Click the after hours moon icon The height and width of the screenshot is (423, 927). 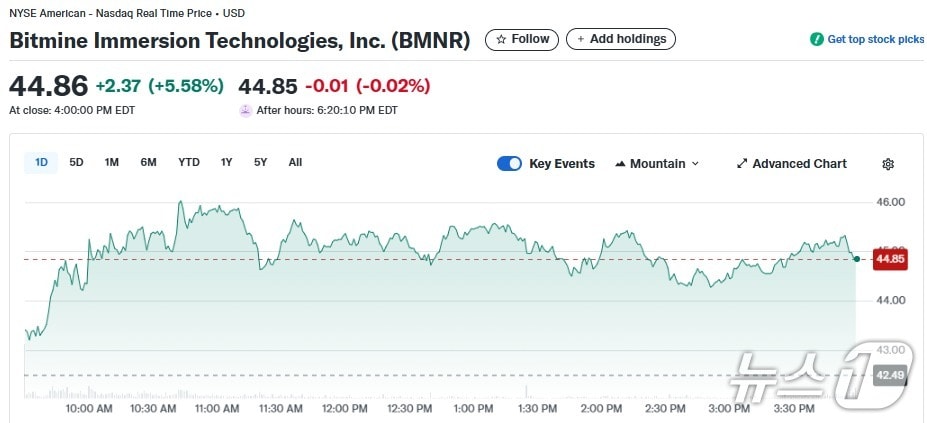(245, 111)
